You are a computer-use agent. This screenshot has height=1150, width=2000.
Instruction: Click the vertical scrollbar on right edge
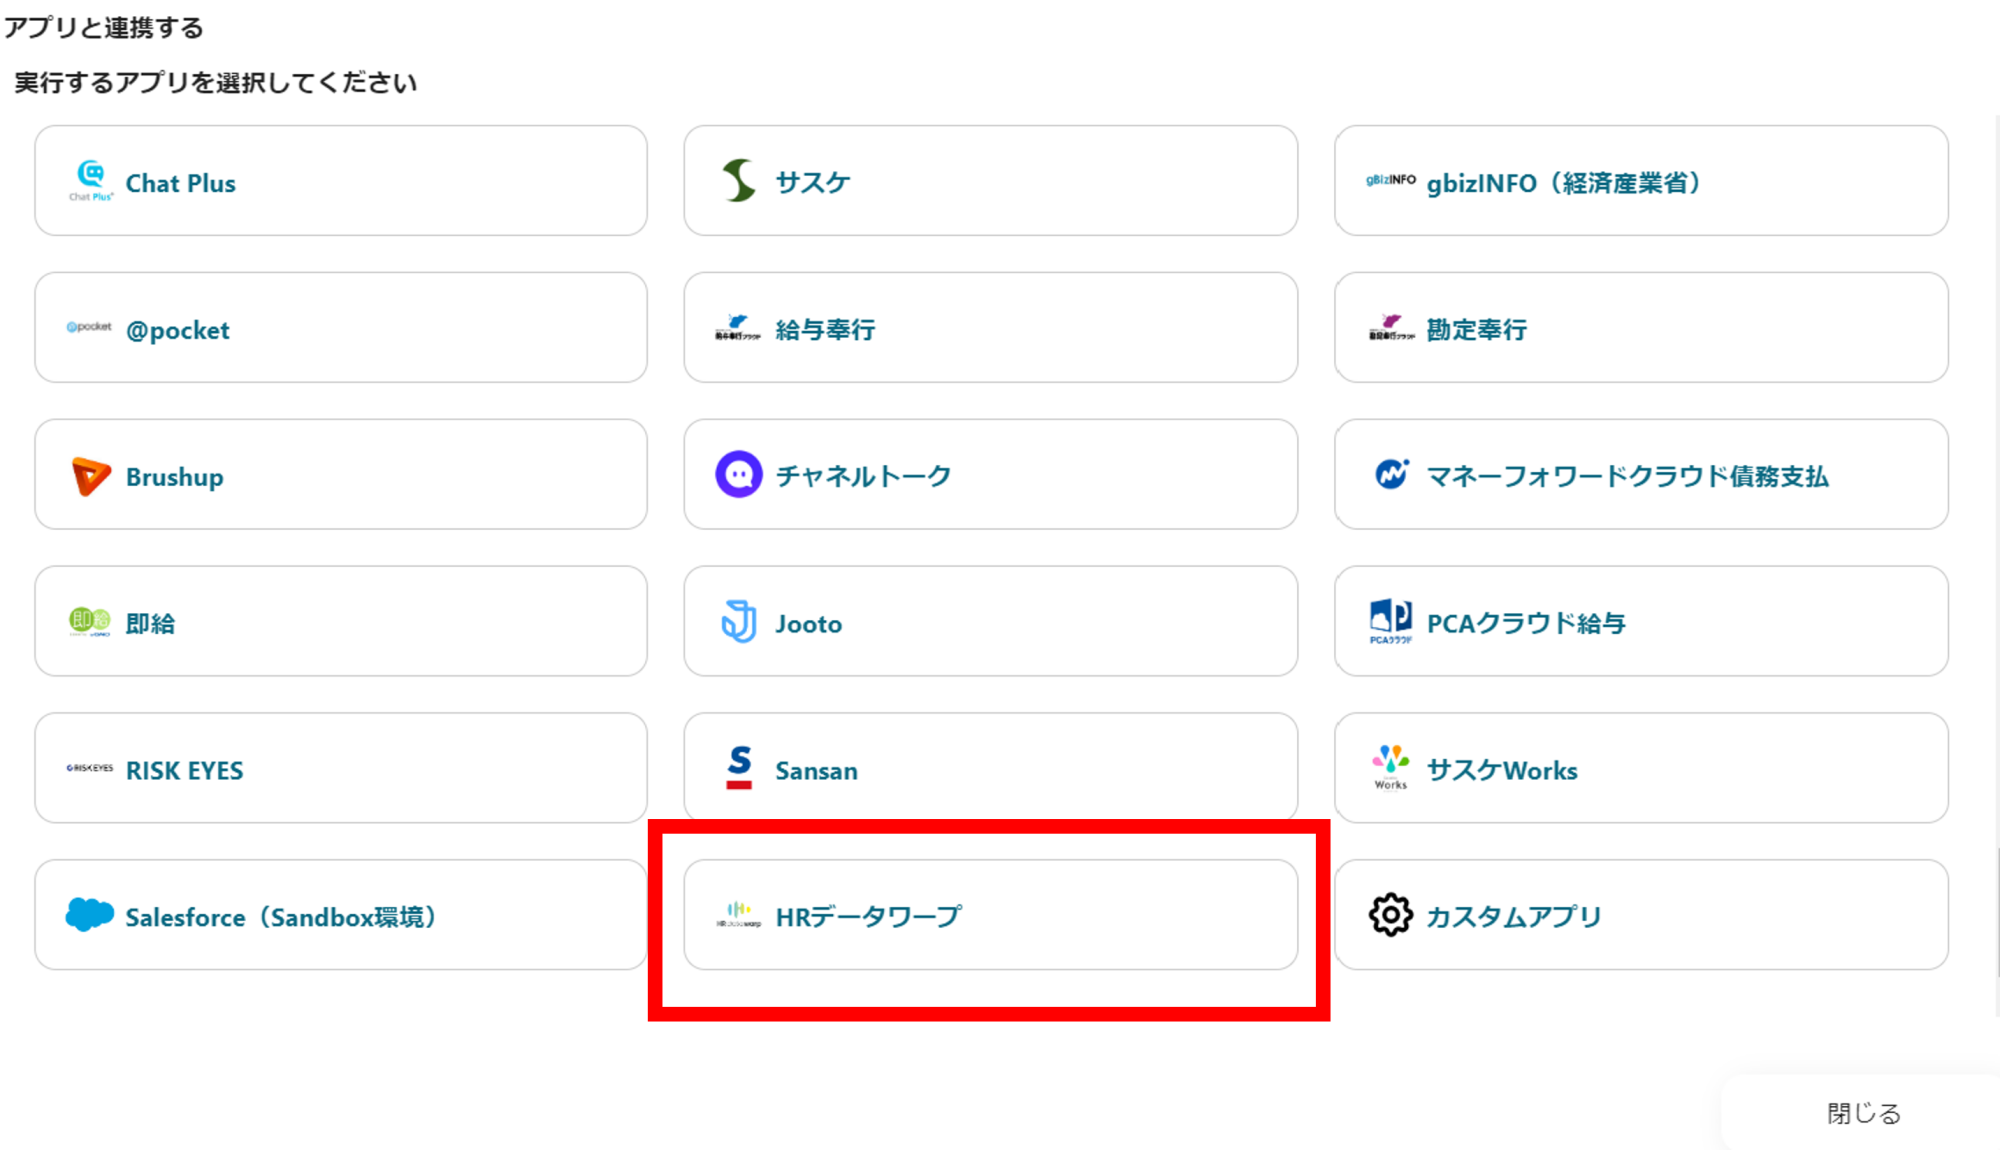pos(1996,910)
